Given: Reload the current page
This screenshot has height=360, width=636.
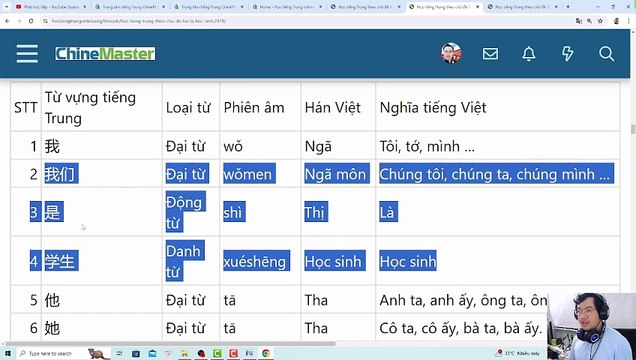Looking at the screenshot, I should click(31, 21).
